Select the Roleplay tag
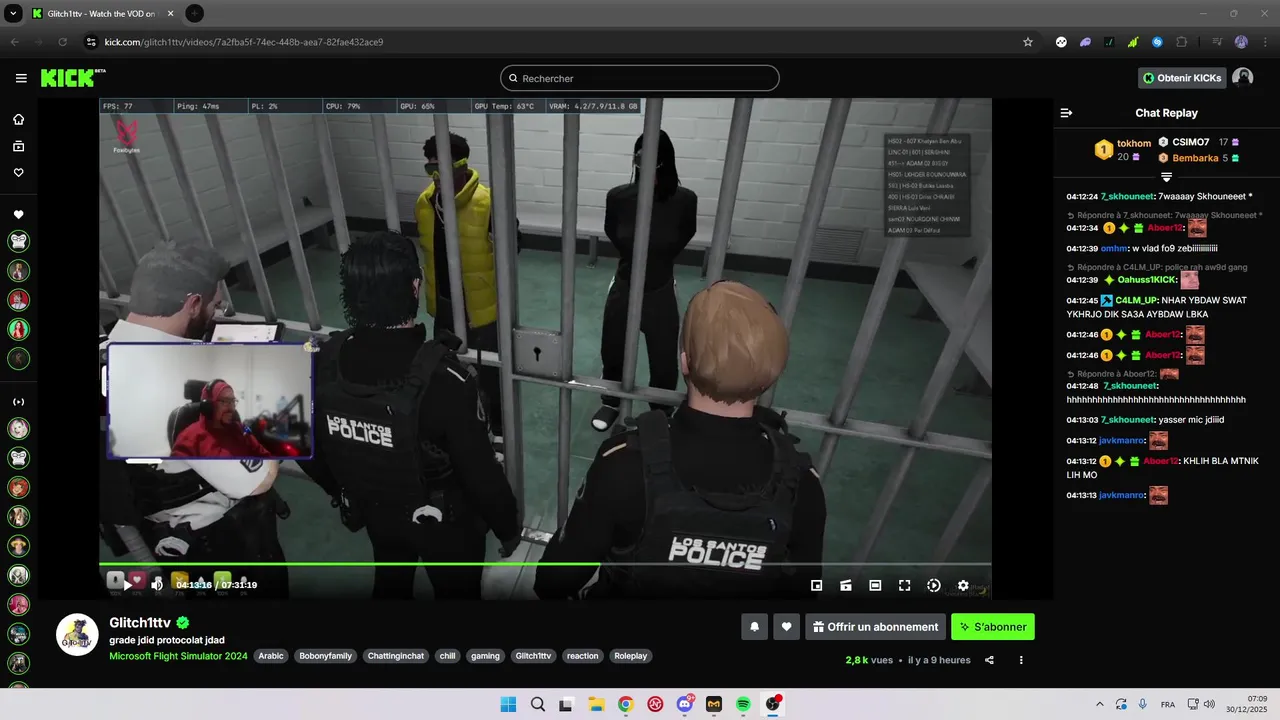 coord(630,656)
